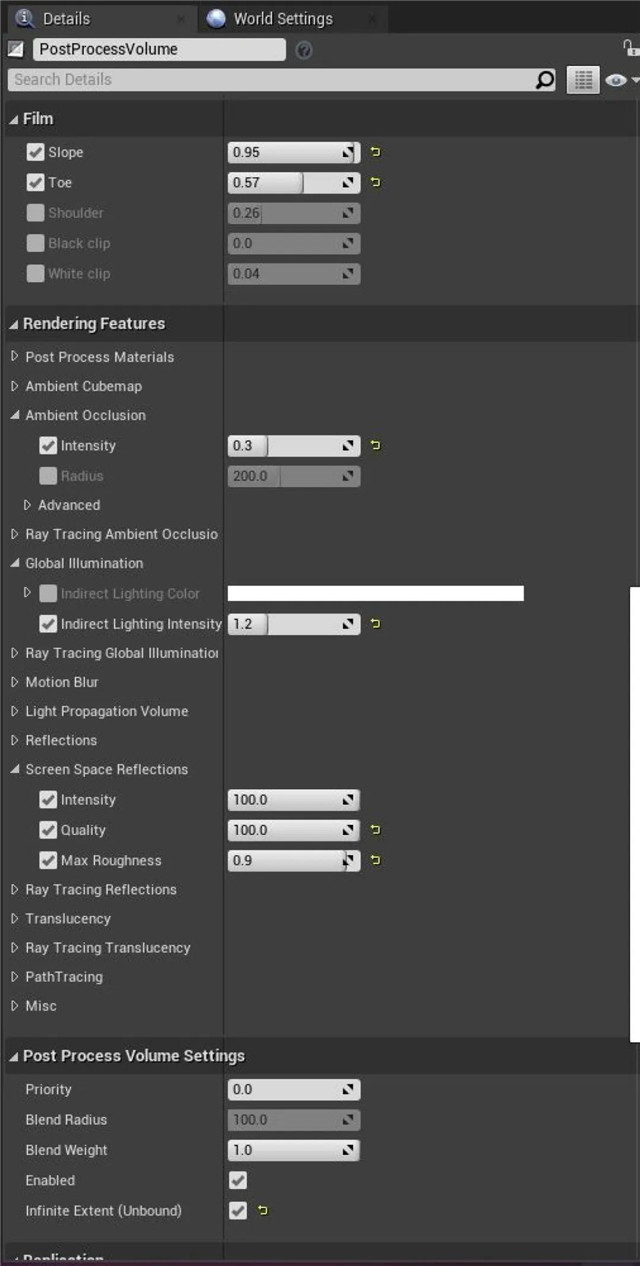The image size is (640, 1266).
Task: Reset Max Roughness to default arrow
Action: [376, 860]
